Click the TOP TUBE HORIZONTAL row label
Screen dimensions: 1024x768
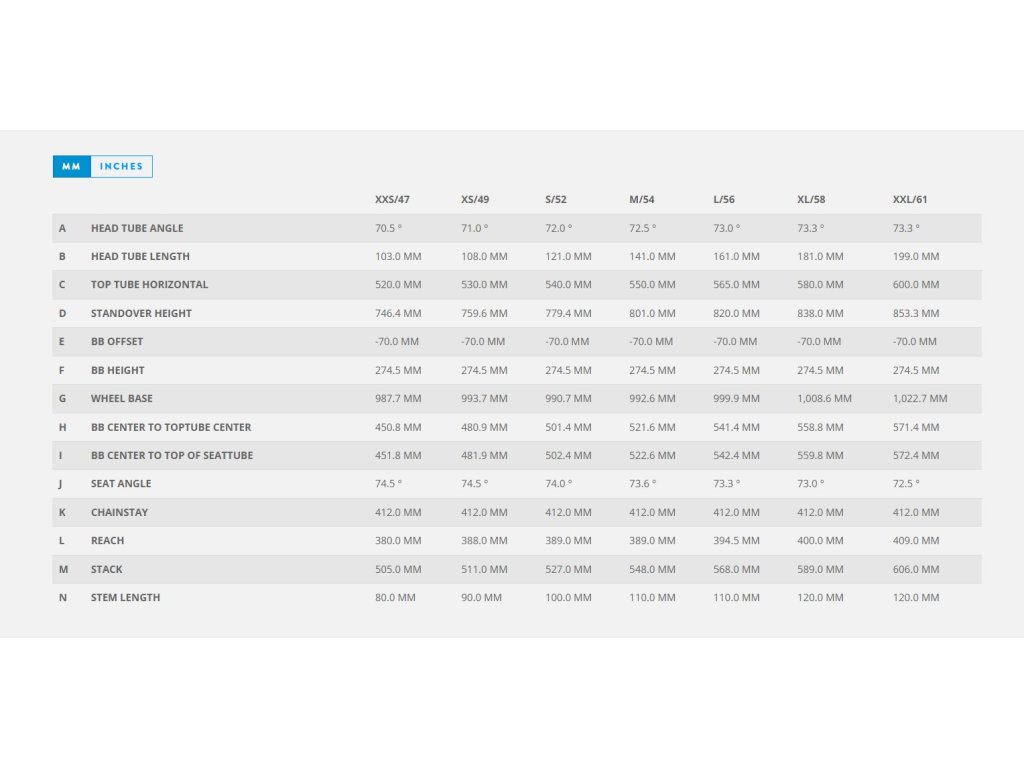[x=150, y=285]
